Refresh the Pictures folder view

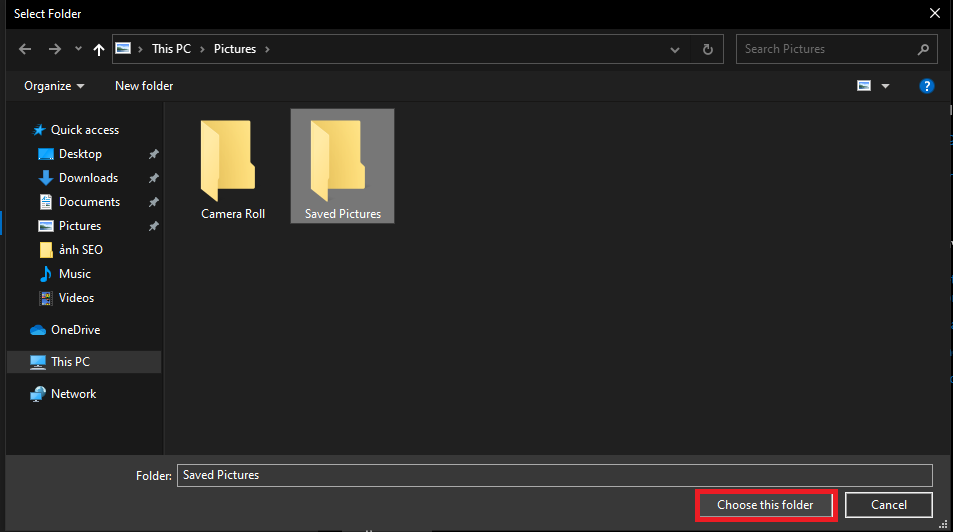tap(708, 49)
